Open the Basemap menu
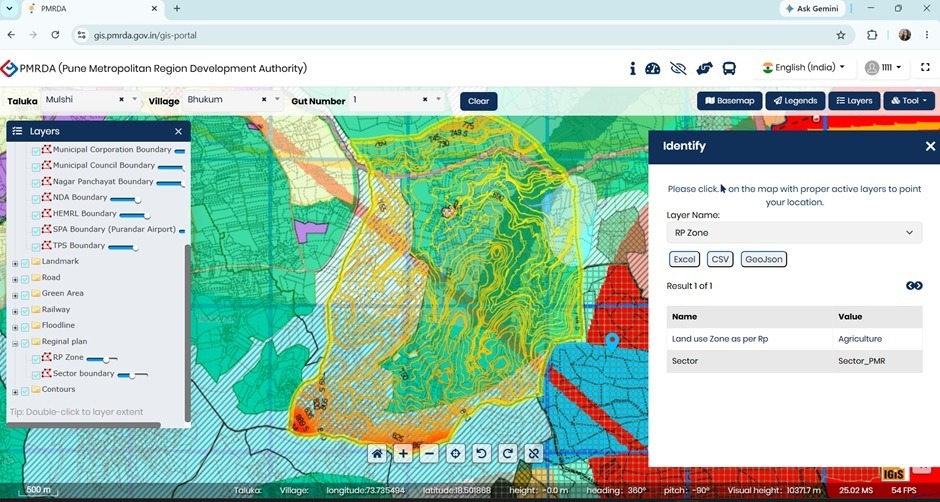This screenshot has width=940, height=502. click(730, 101)
